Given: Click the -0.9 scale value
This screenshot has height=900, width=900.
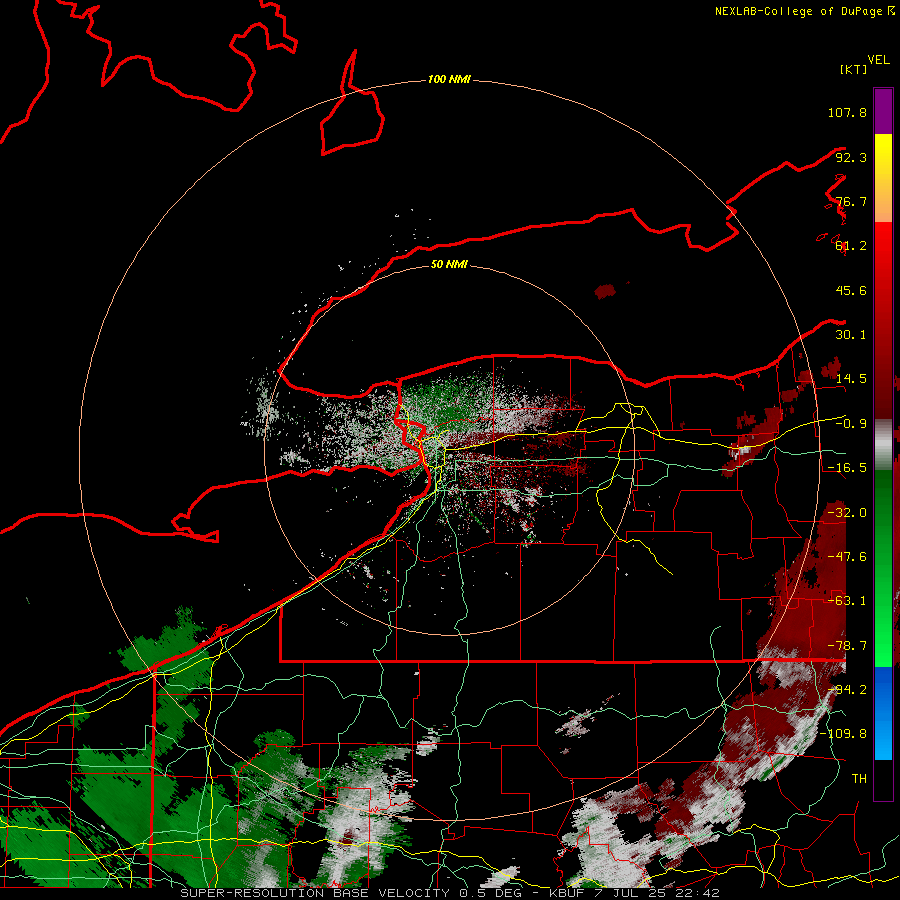Looking at the screenshot, I should pos(851,424).
